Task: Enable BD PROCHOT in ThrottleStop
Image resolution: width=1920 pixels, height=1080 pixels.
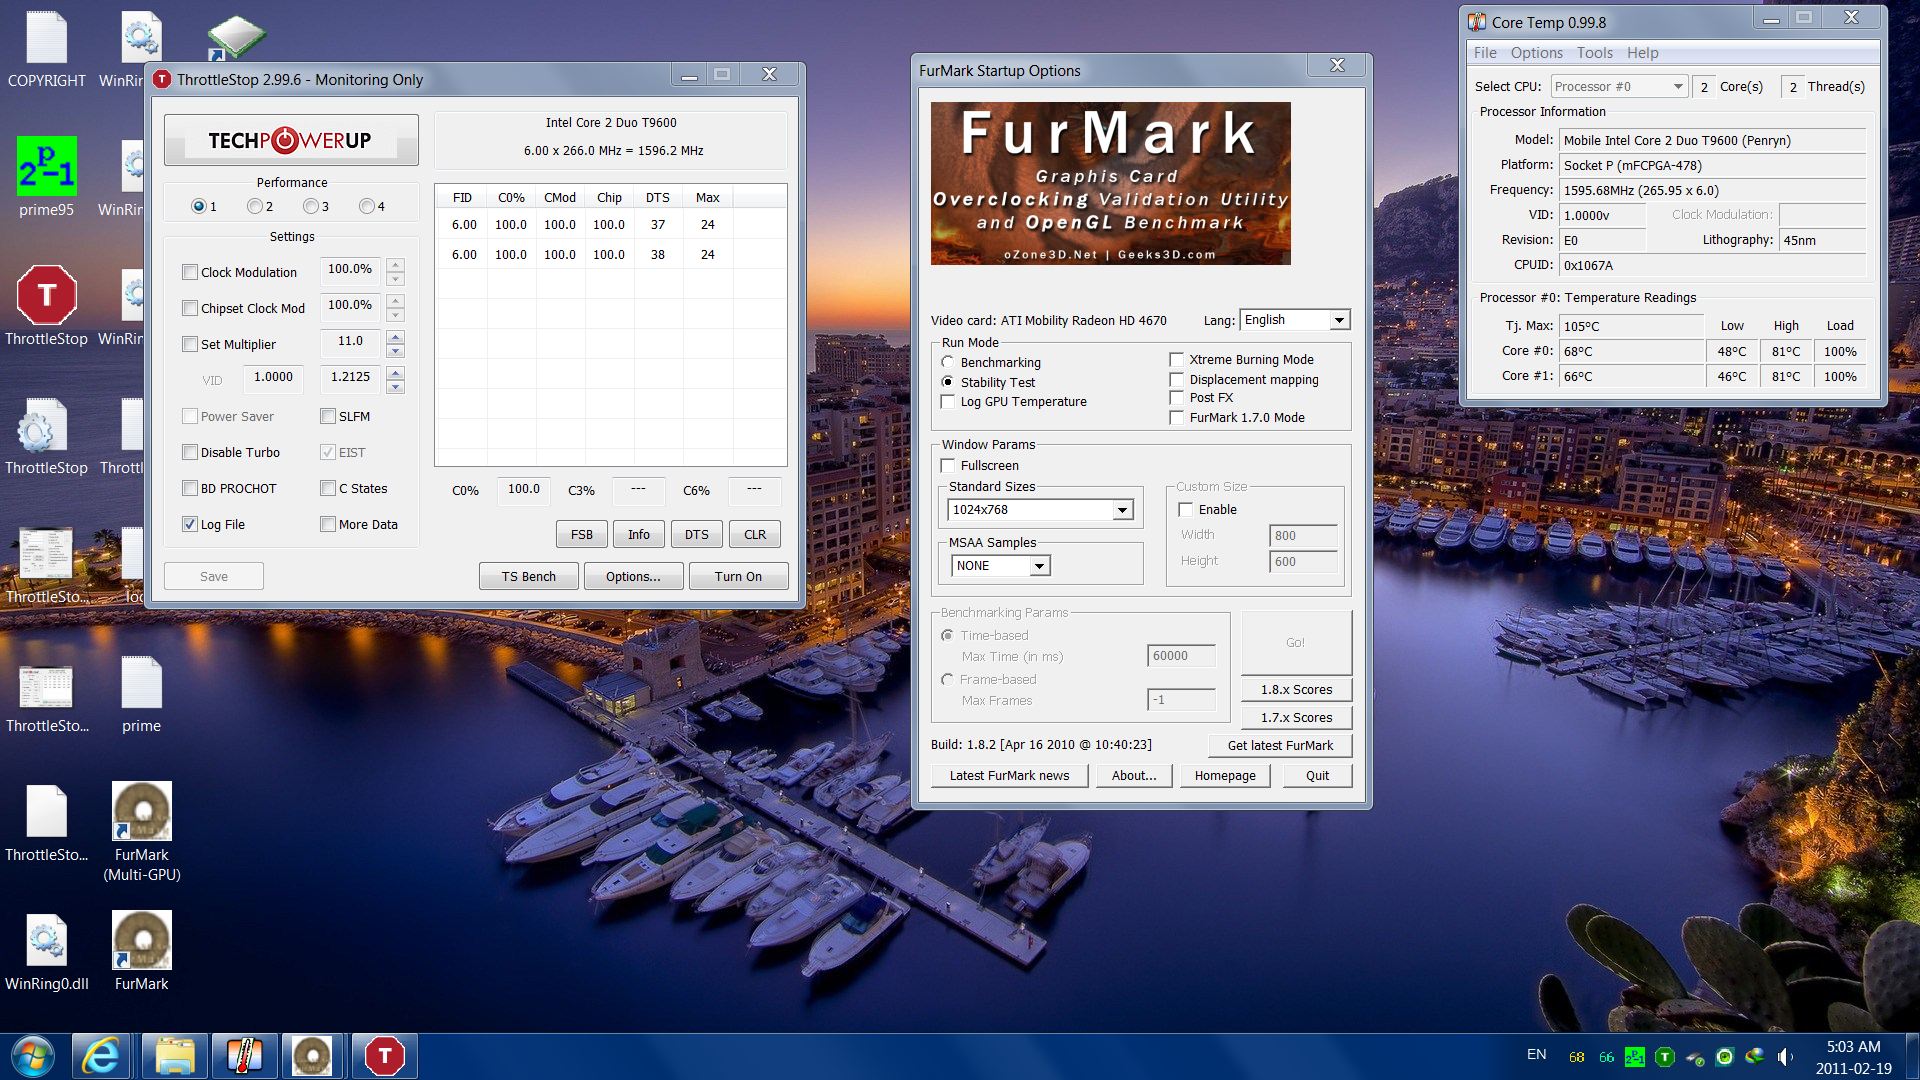Action: (x=190, y=488)
